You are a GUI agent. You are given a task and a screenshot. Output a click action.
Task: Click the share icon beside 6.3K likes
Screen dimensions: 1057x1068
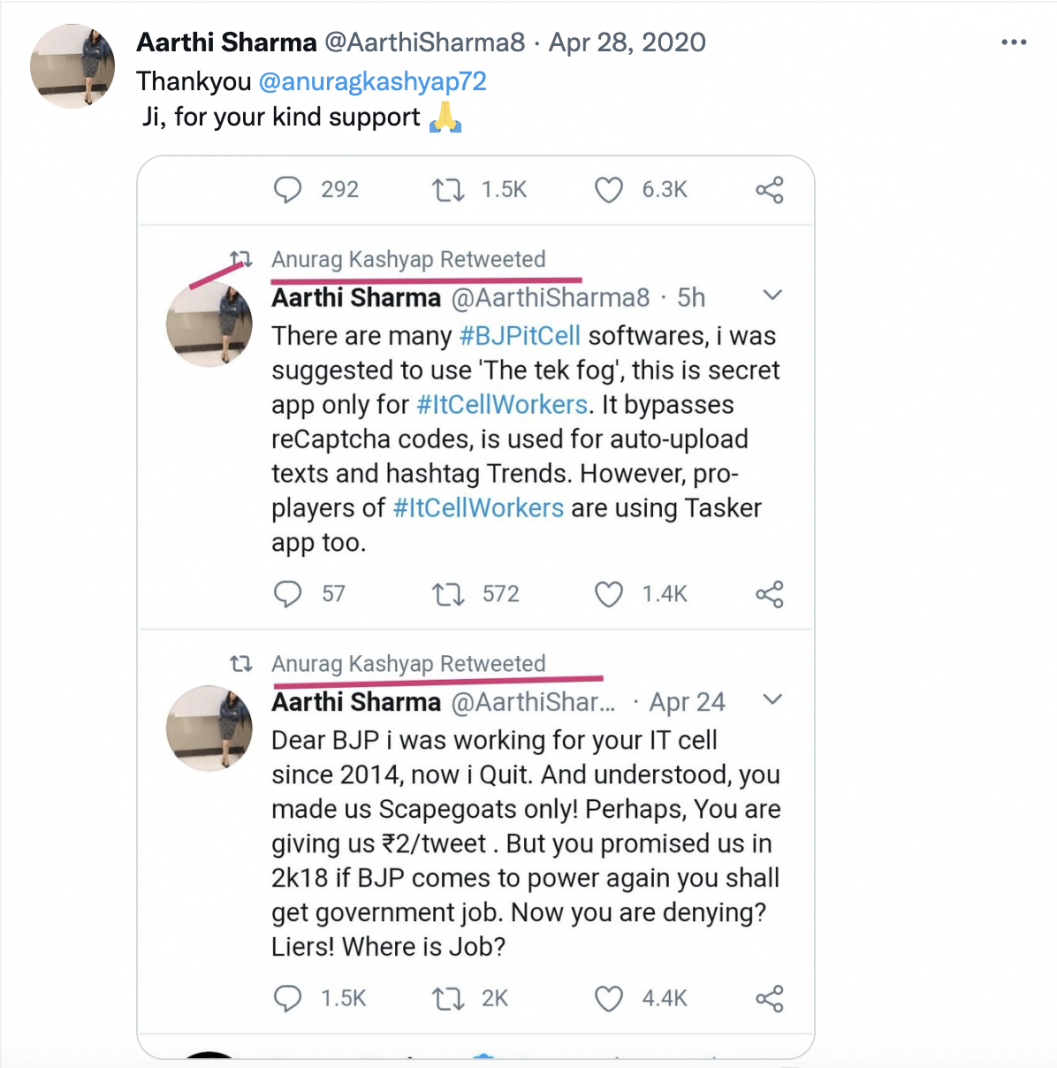tap(768, 190)
